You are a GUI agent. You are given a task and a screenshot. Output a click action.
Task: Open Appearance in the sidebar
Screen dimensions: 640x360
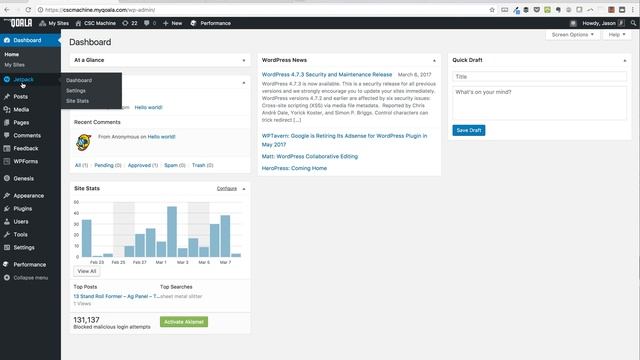pos(30,196)
